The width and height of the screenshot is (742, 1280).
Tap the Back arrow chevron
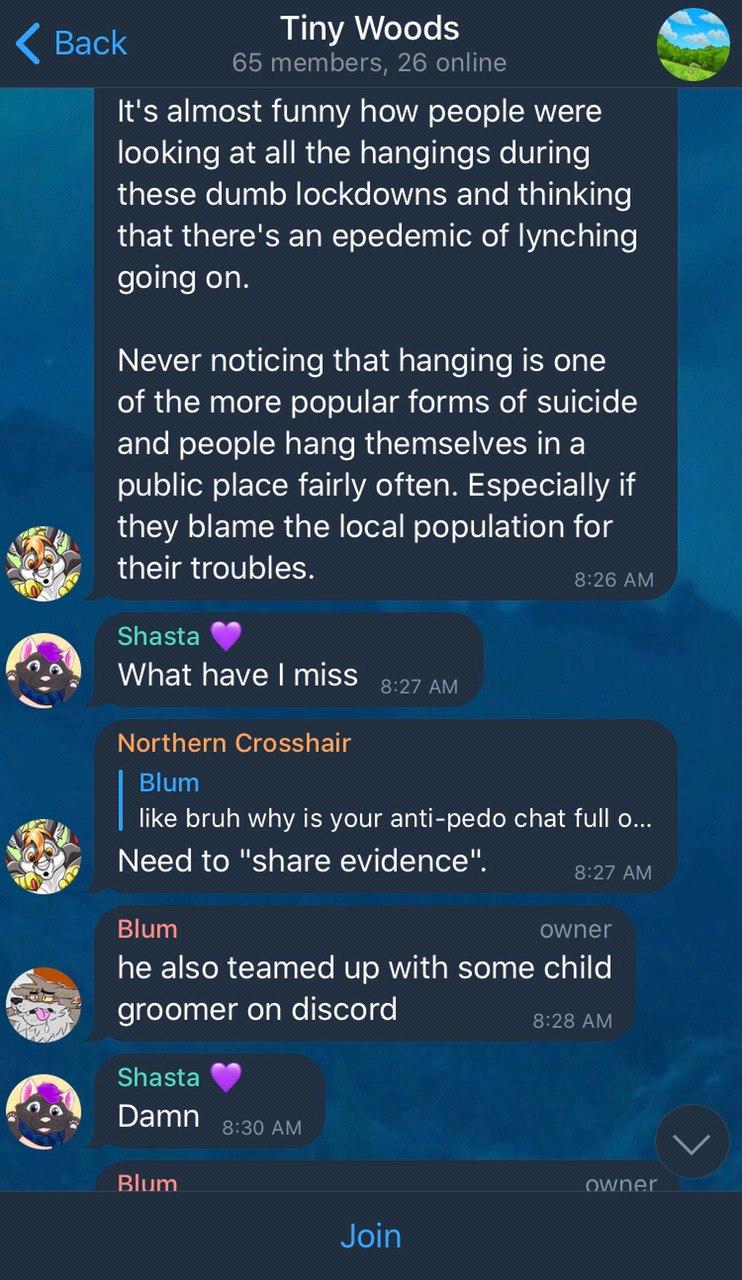tap(29, 43)
